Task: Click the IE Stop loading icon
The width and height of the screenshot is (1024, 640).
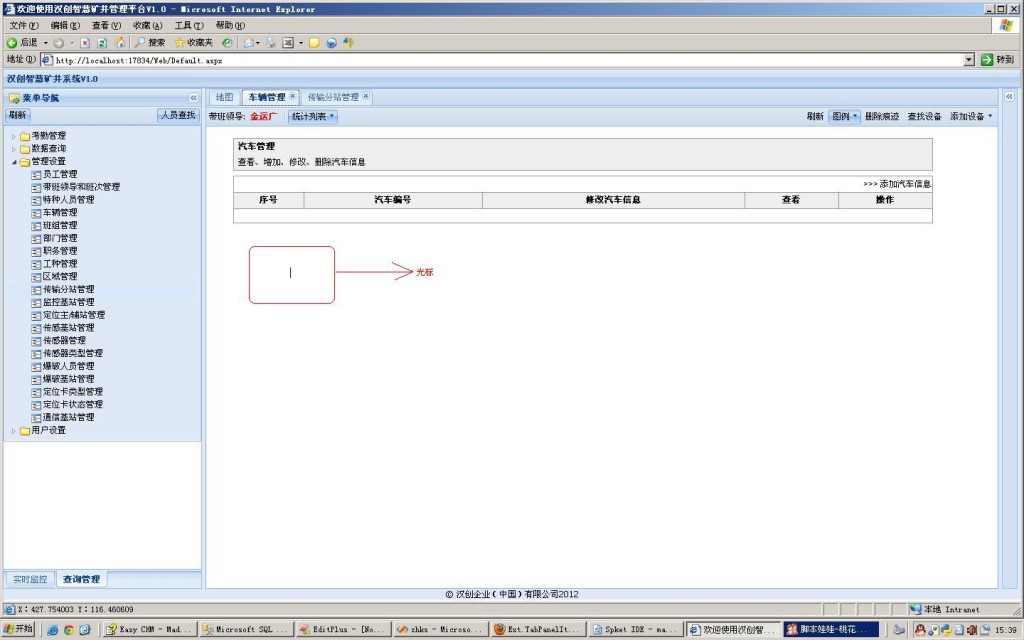Action: (85, 42)
